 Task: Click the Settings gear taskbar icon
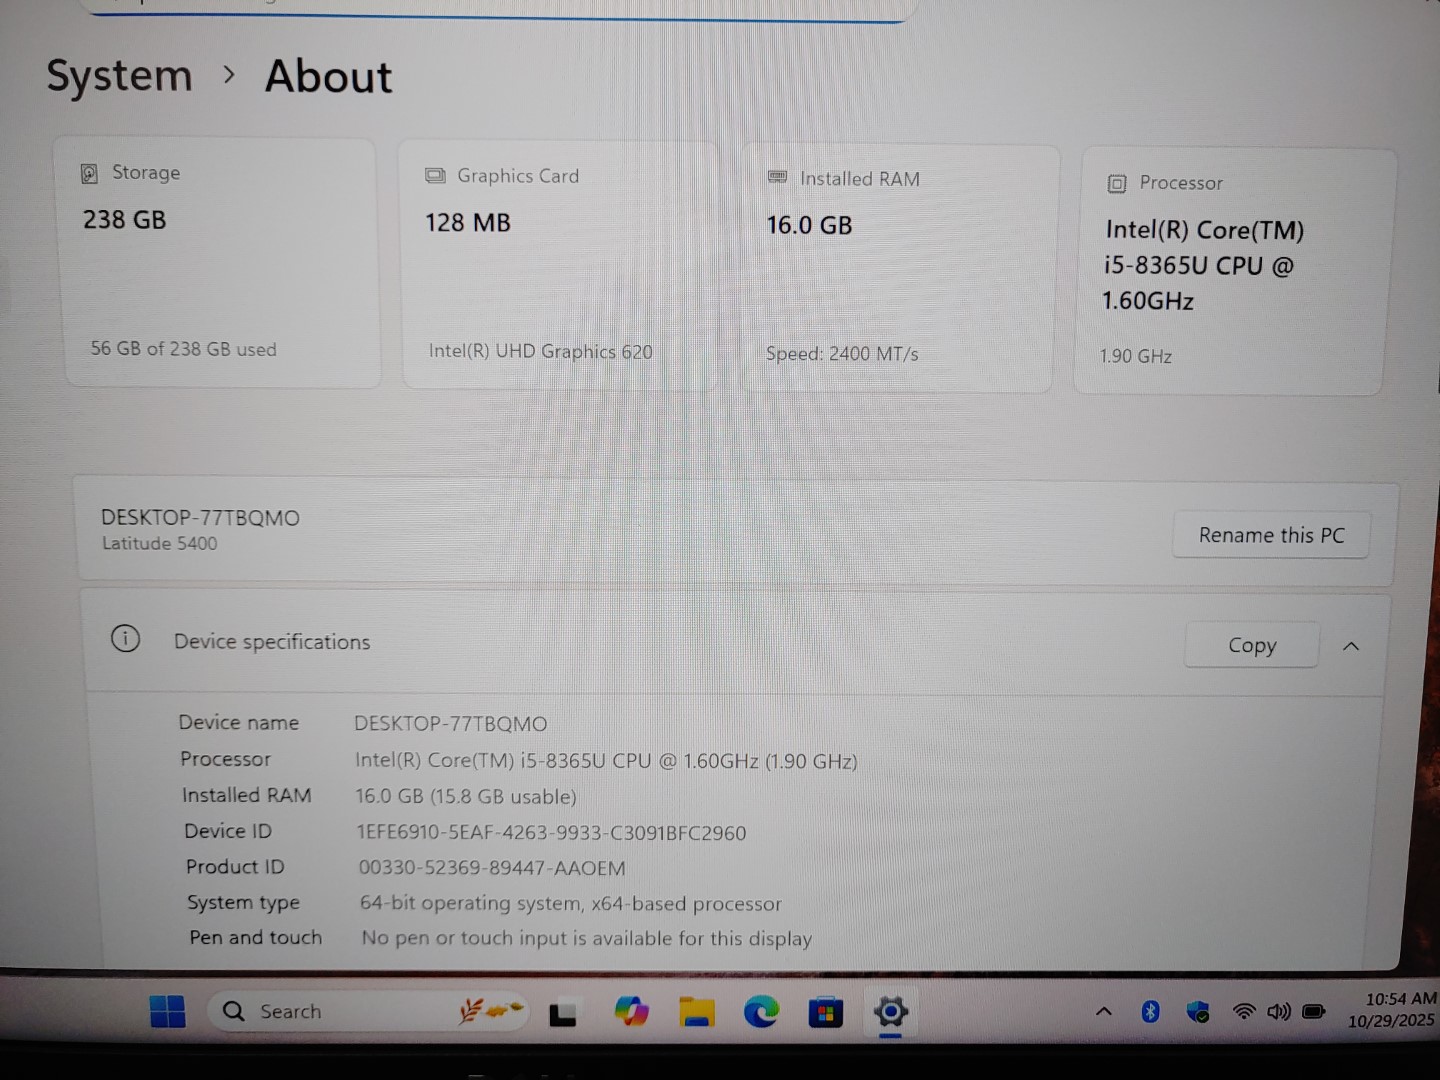(x=890, y=1012)
